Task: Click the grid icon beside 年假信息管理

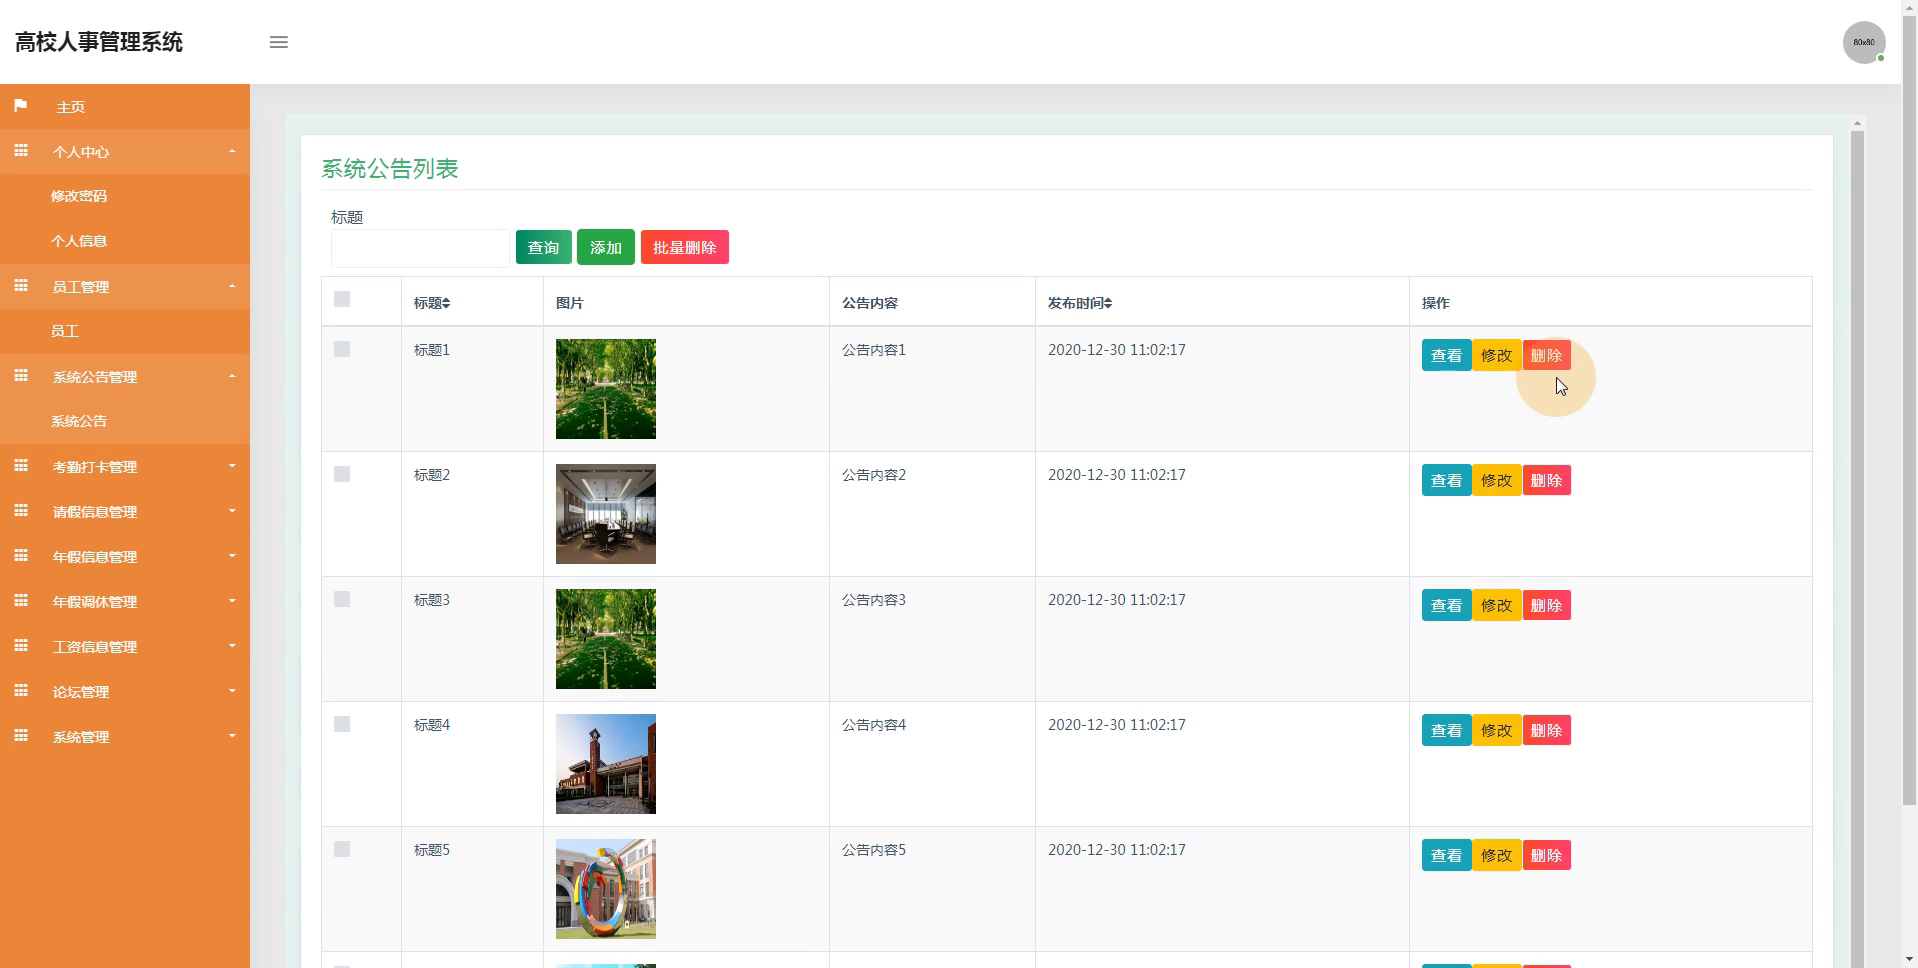Action: tap(20, 556)
